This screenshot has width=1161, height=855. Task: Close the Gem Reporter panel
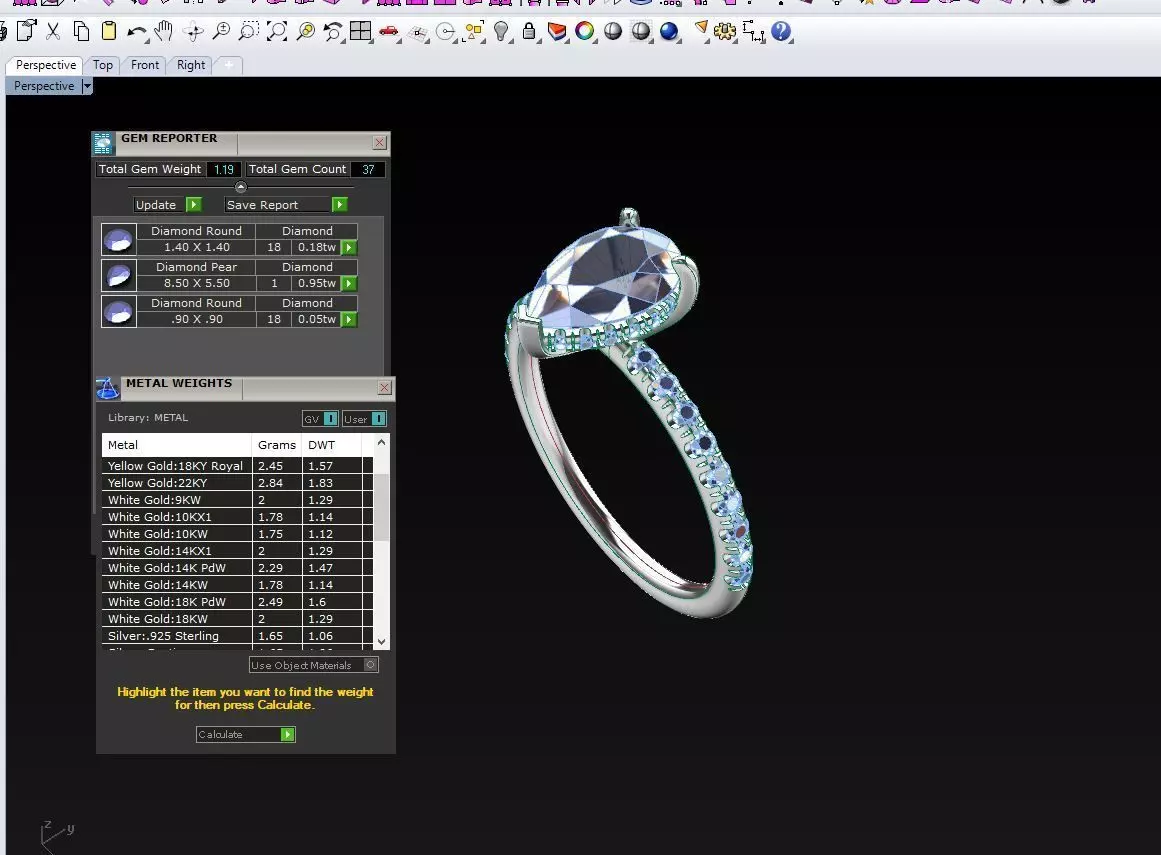380,143
